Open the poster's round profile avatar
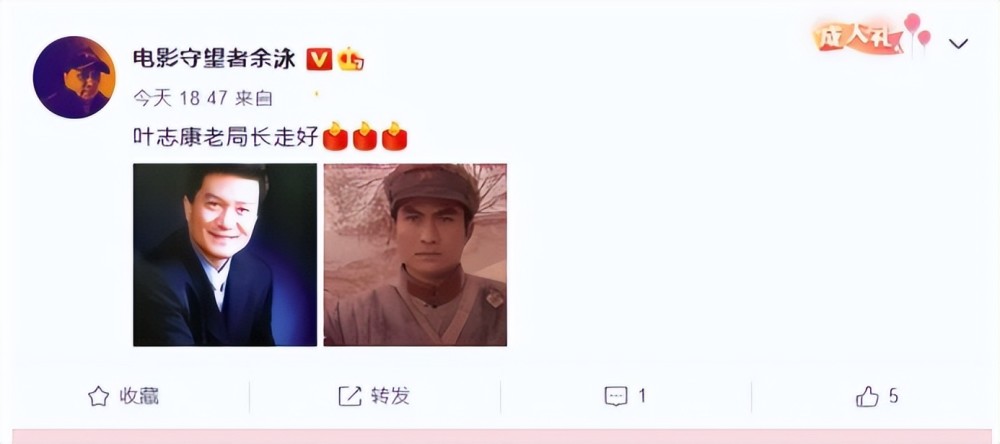 [74, 77]
